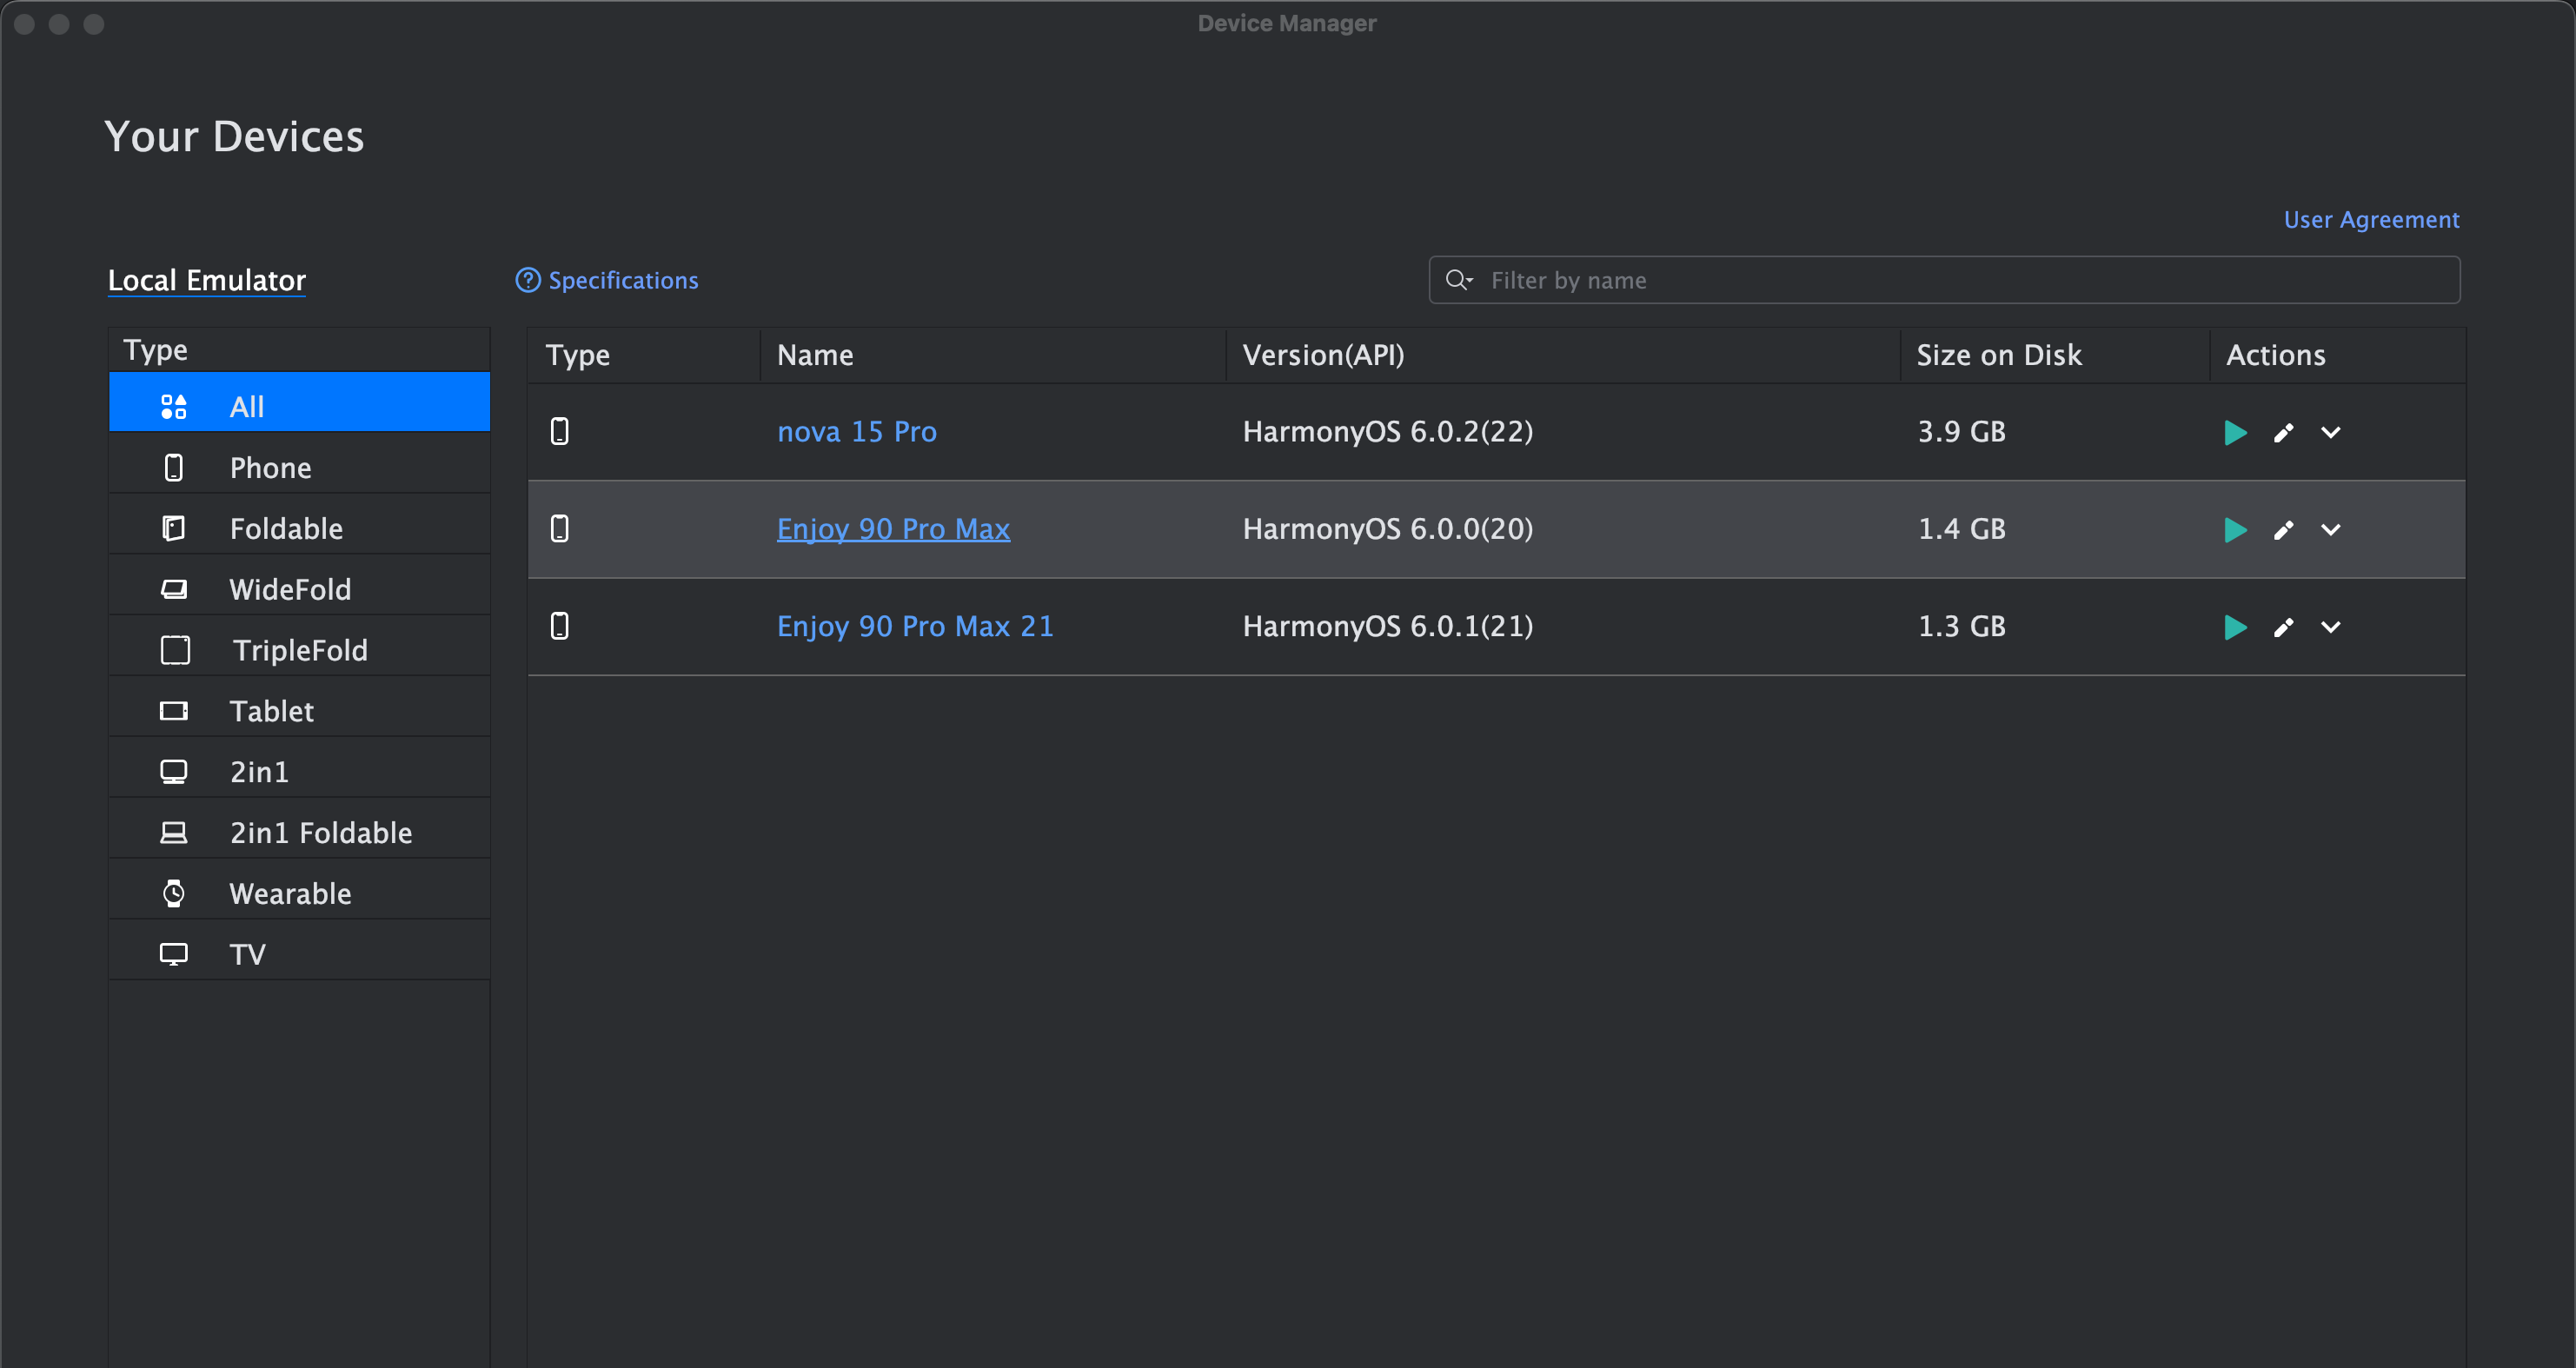Open more actions for HarmonyOS 6.0.0(20) row
2576x1368 pixels.
(2331, 529)
